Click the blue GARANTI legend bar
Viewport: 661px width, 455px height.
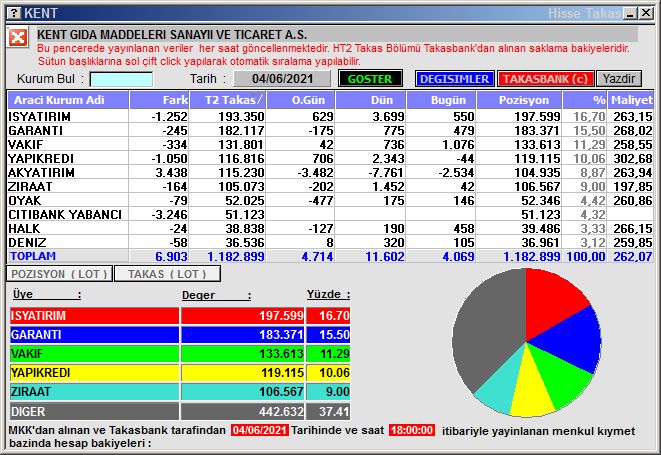(94, 335)
